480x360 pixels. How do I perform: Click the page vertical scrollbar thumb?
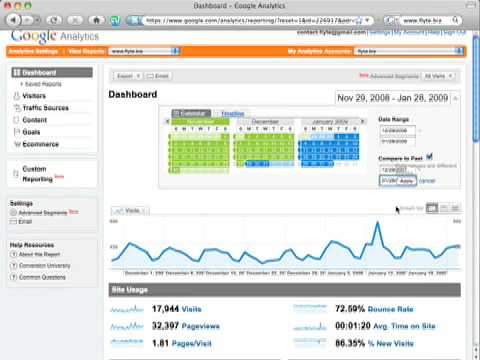(476, 90)
